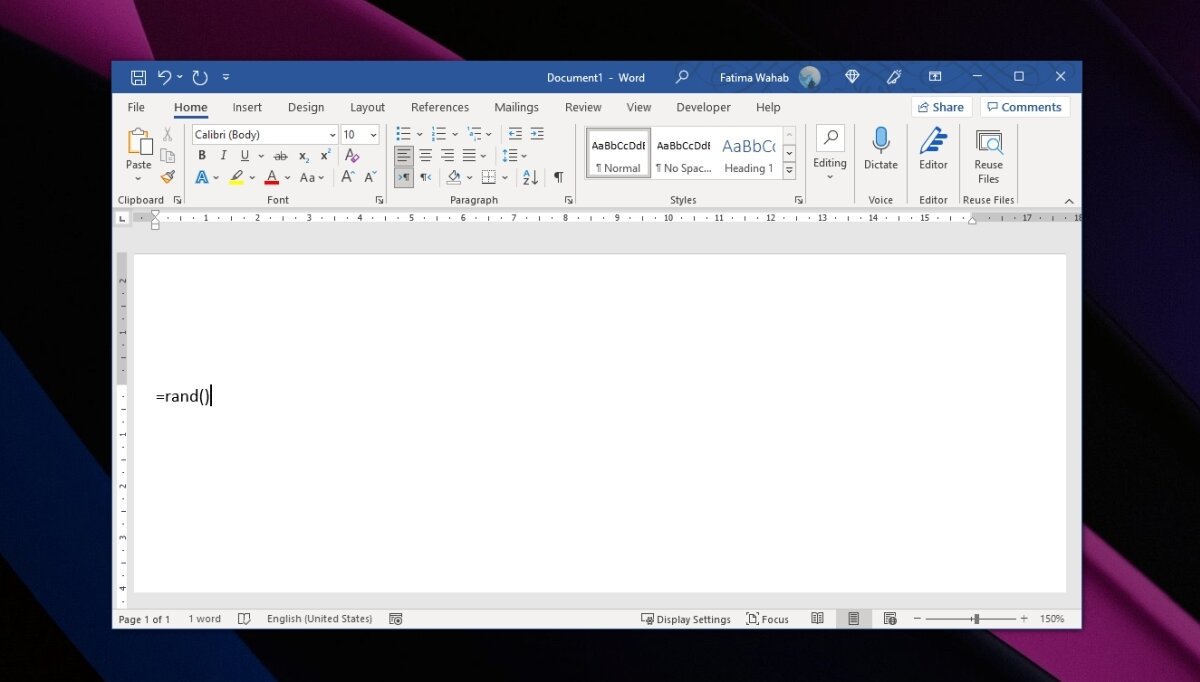Viewport: 1200px width, 682px height.
Task: Open the Comments panel
Action: (1025, 107)
